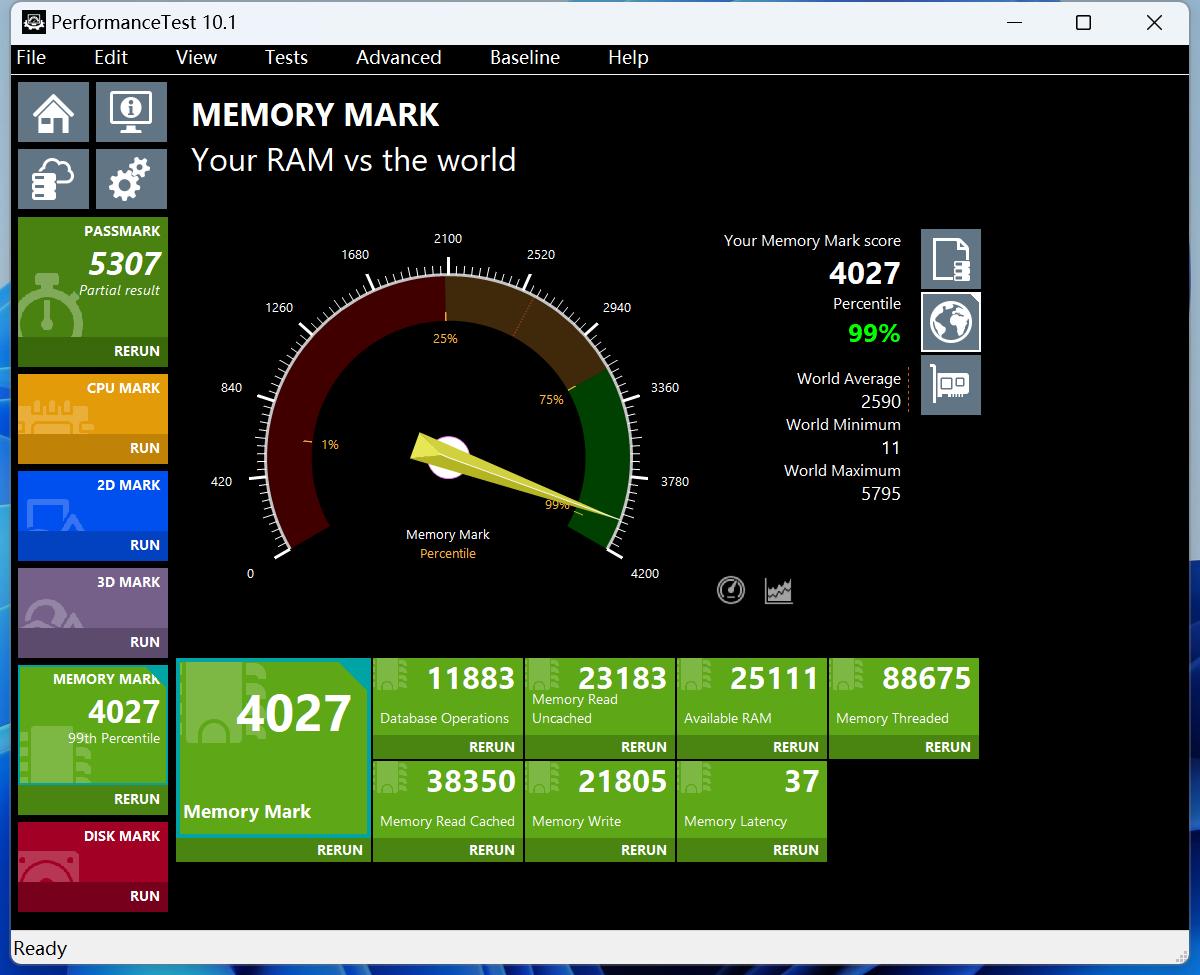Switch to the speedometer gauge view icon

731,590
